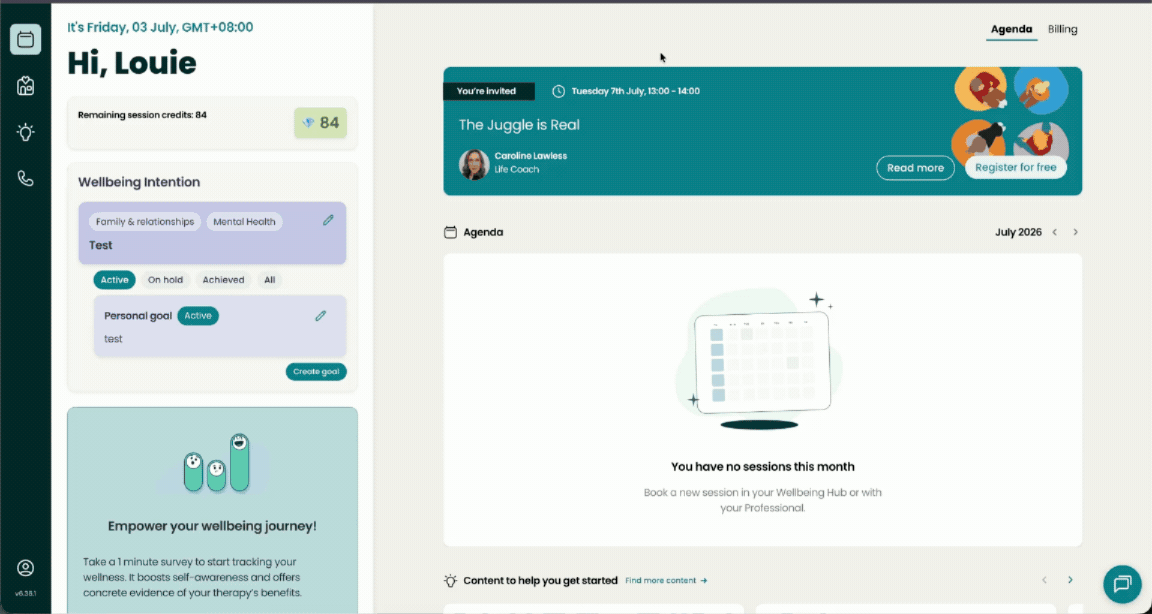
Task: Click Empower your wellbeing journey! heading
Action: [212, 527]
